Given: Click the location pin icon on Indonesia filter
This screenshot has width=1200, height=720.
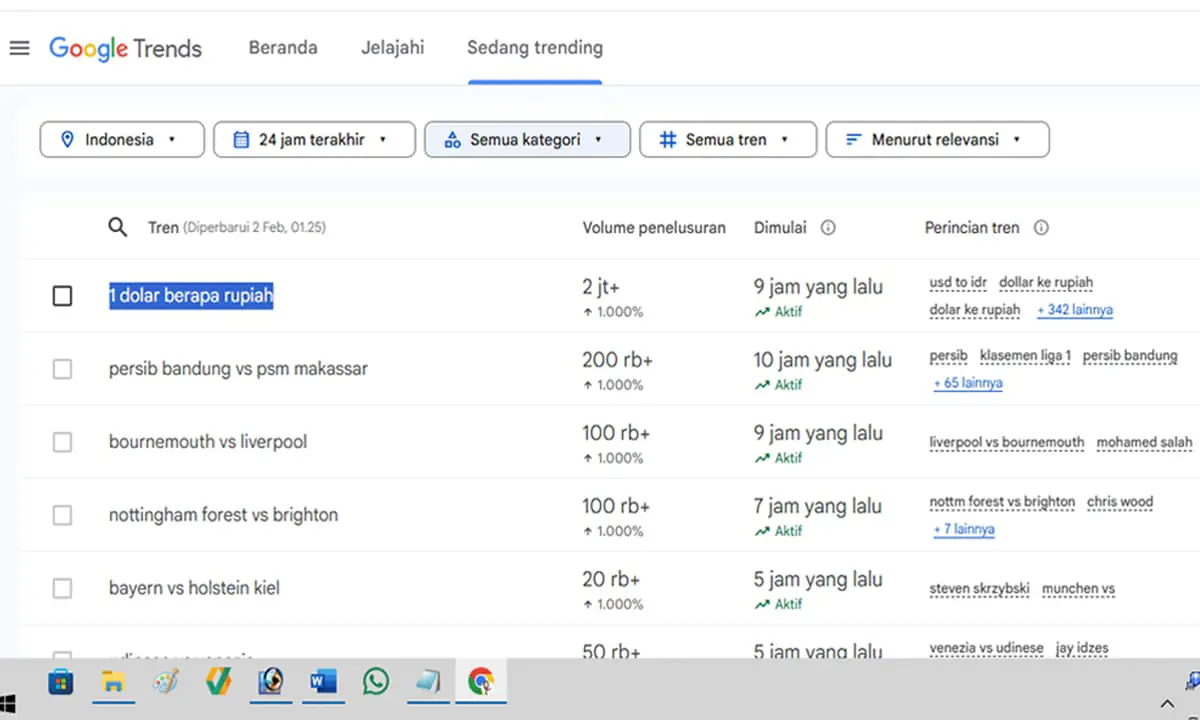Looking at the screenshot, I should [68, 139].
